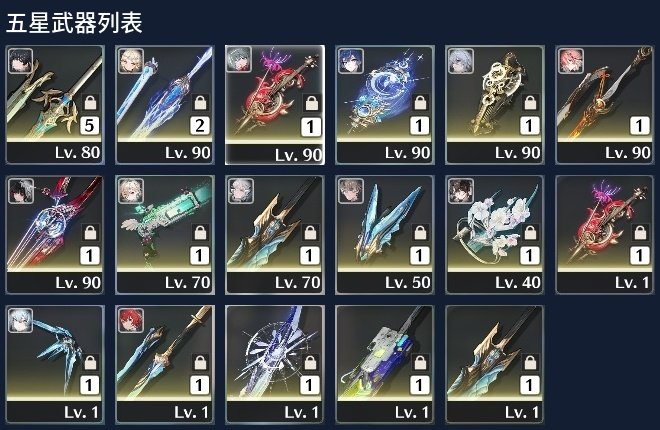Click the red-haired character portrait in bottom row
This screenshot has width=660, height=430.
tap(131, 320)
